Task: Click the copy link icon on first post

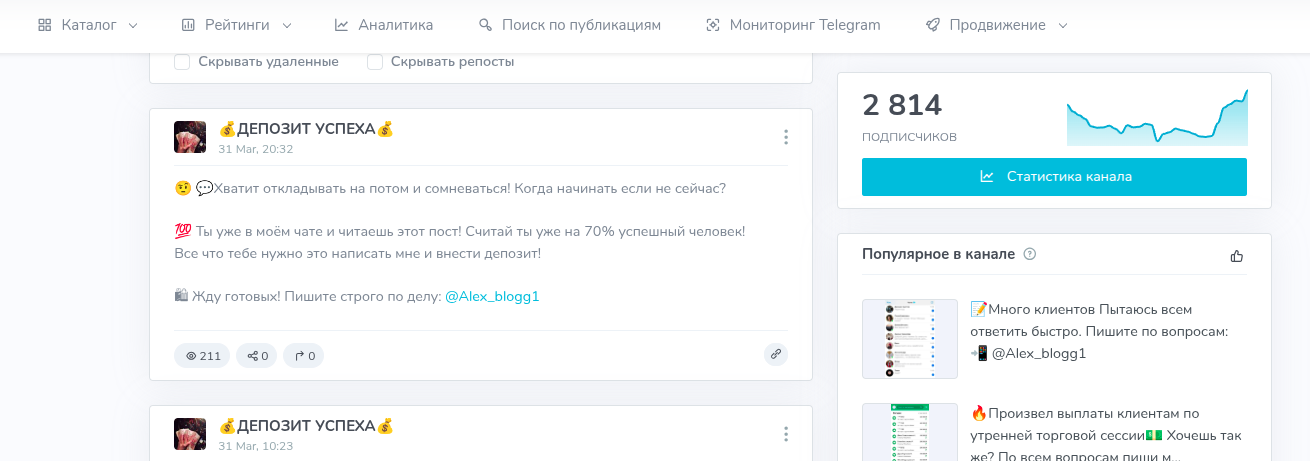Action: point(775,354)
